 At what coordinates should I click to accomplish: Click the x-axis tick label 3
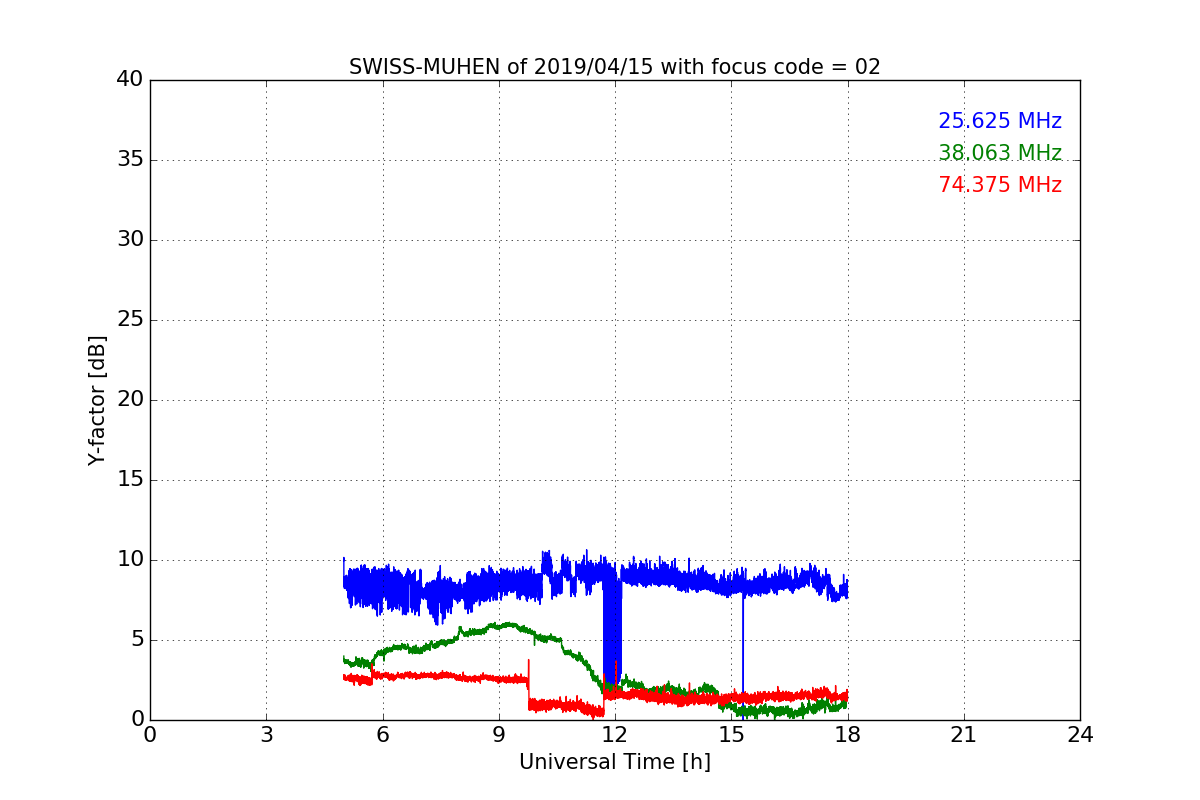[266, 735]
